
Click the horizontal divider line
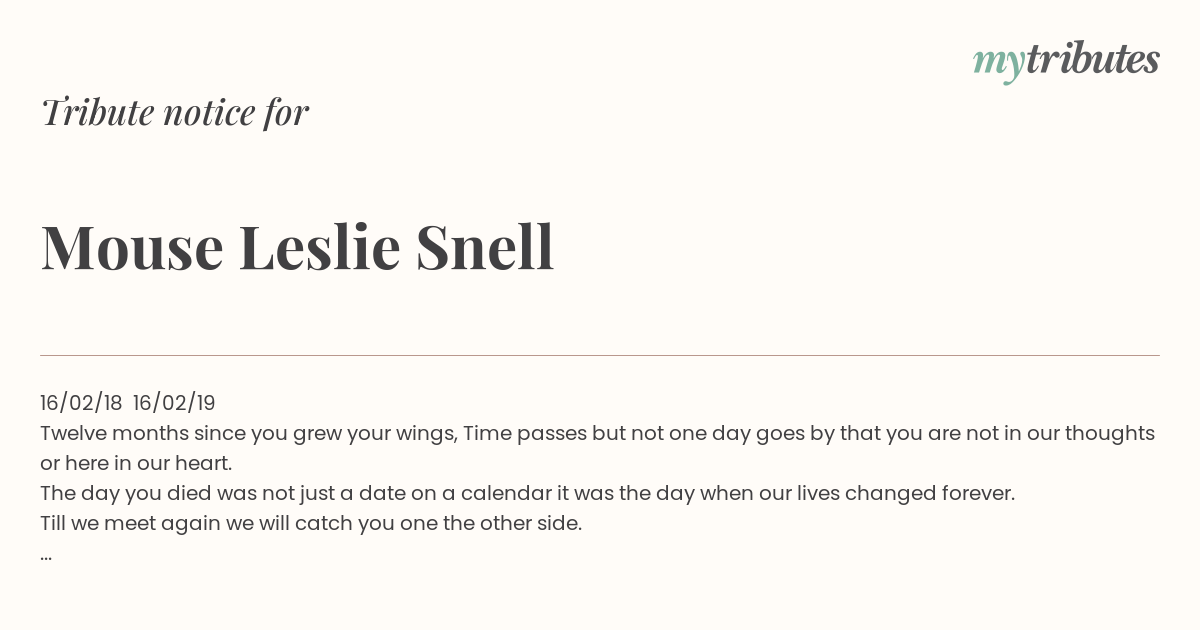point(600,355)
